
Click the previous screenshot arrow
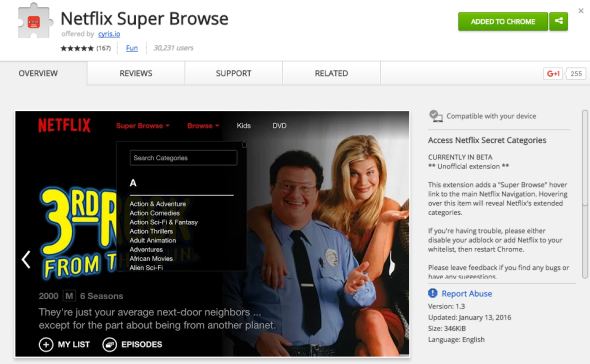click(26, 259)
